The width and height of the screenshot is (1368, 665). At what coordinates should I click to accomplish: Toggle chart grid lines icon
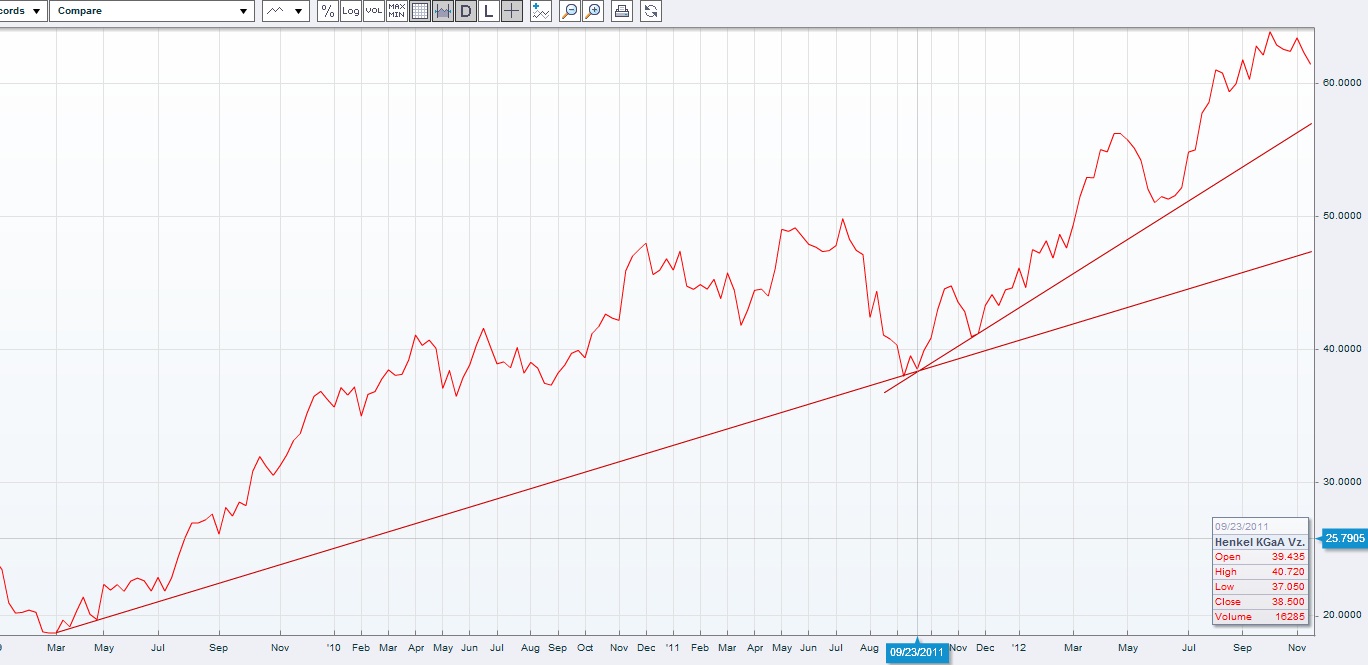[420, 11]
